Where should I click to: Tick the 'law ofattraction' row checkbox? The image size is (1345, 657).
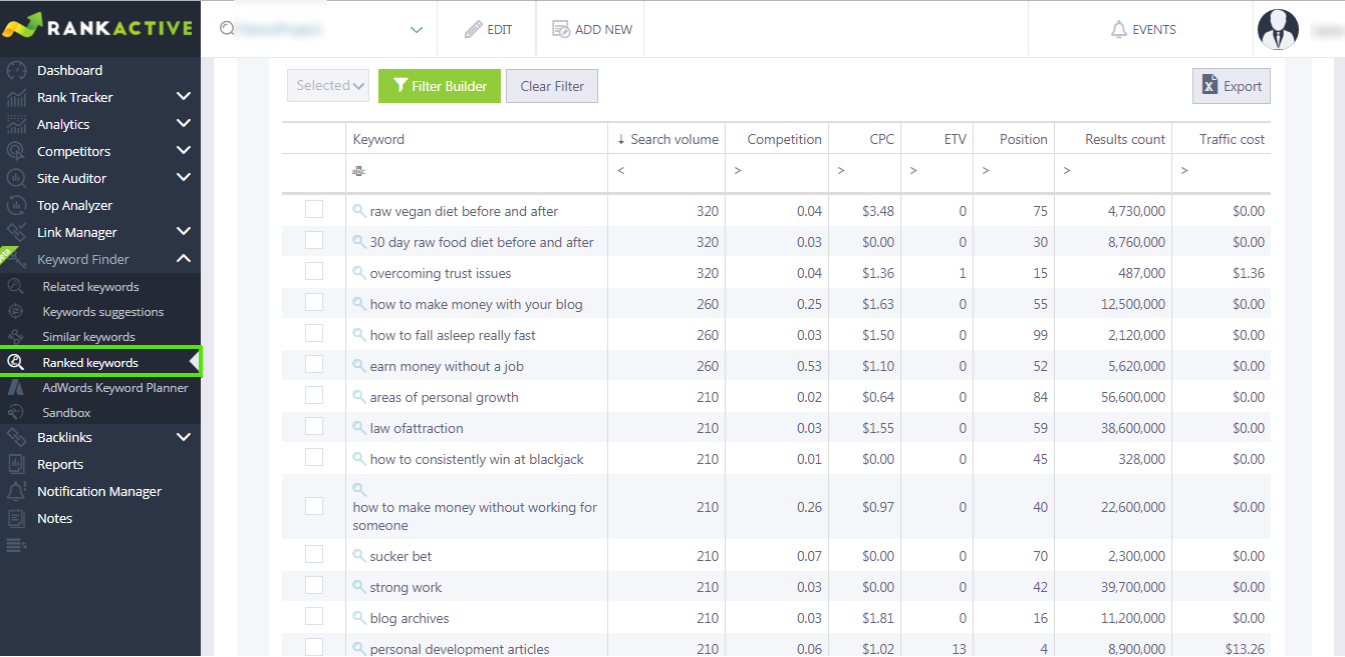(x=314, y=426)
